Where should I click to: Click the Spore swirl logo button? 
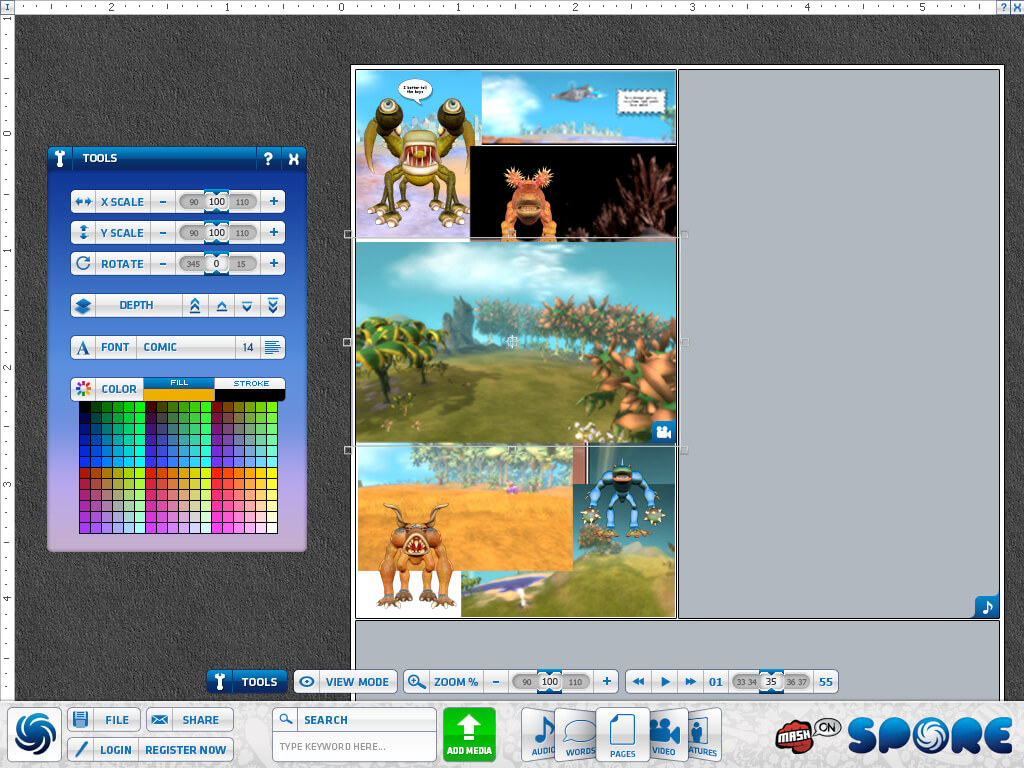[35, 734]
